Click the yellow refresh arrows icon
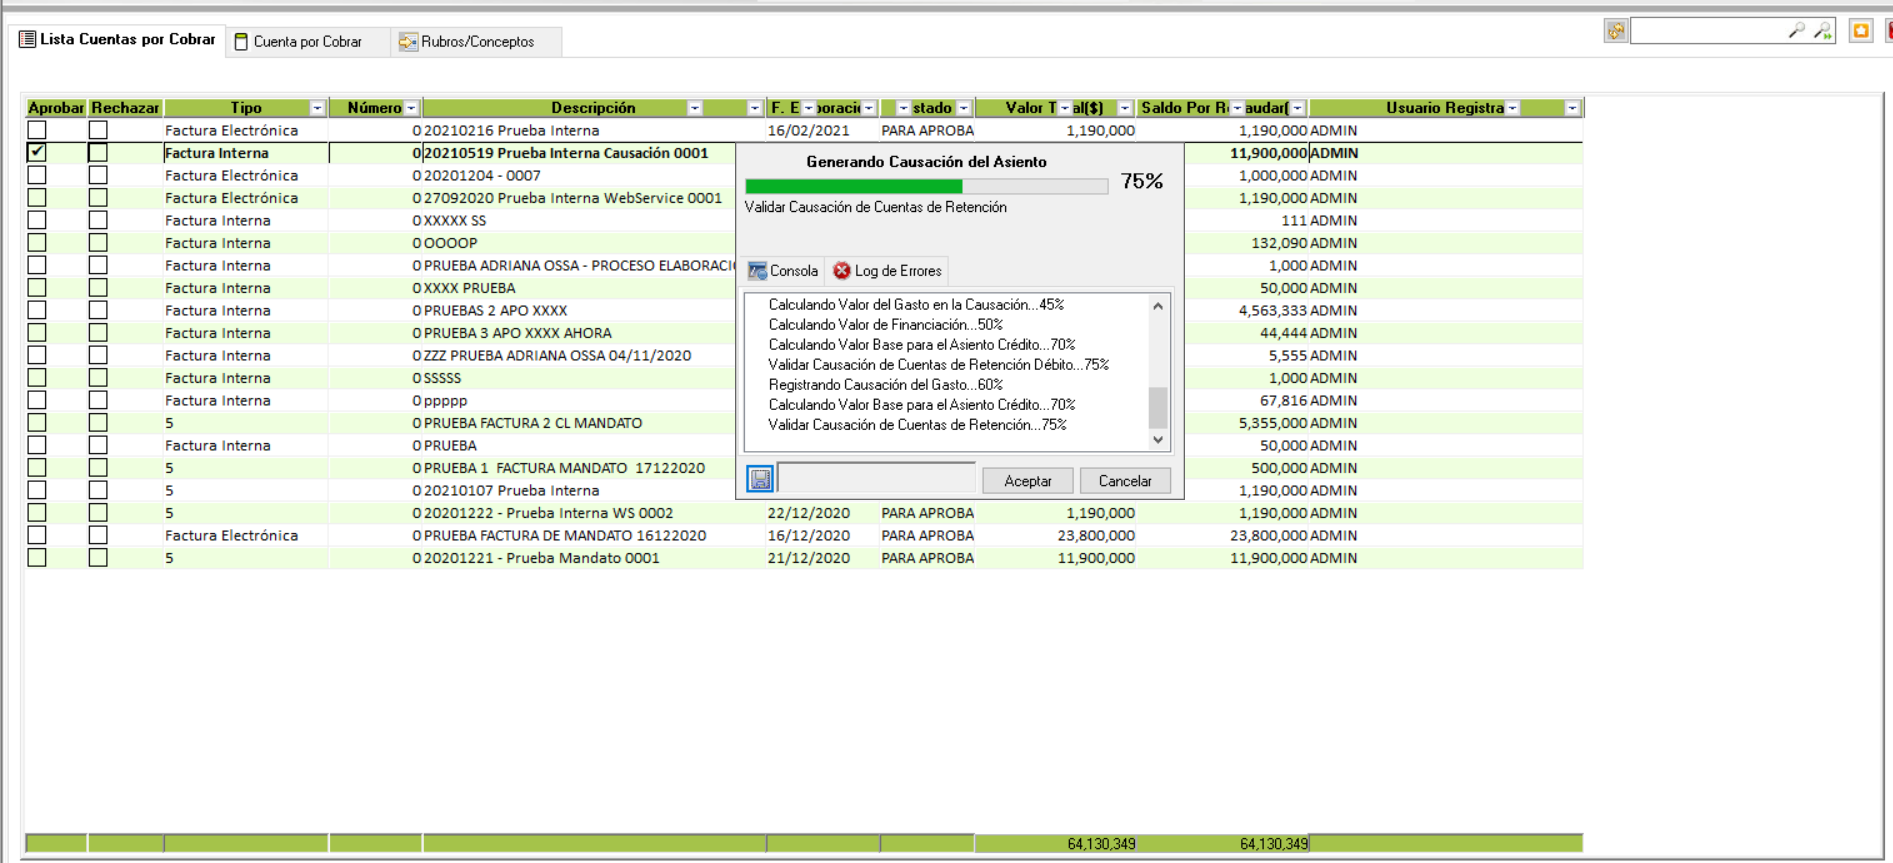The height and width of the screenshot is (863, 1893). [1615, 31]
